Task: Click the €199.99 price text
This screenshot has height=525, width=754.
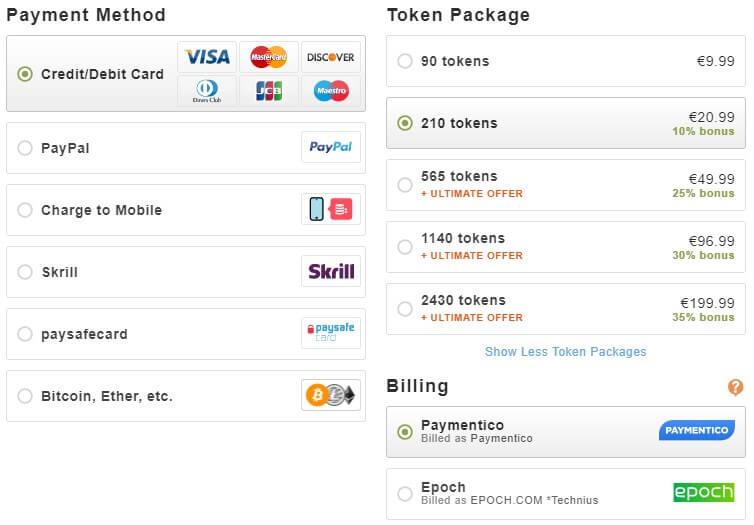Action: click(707, 303)
